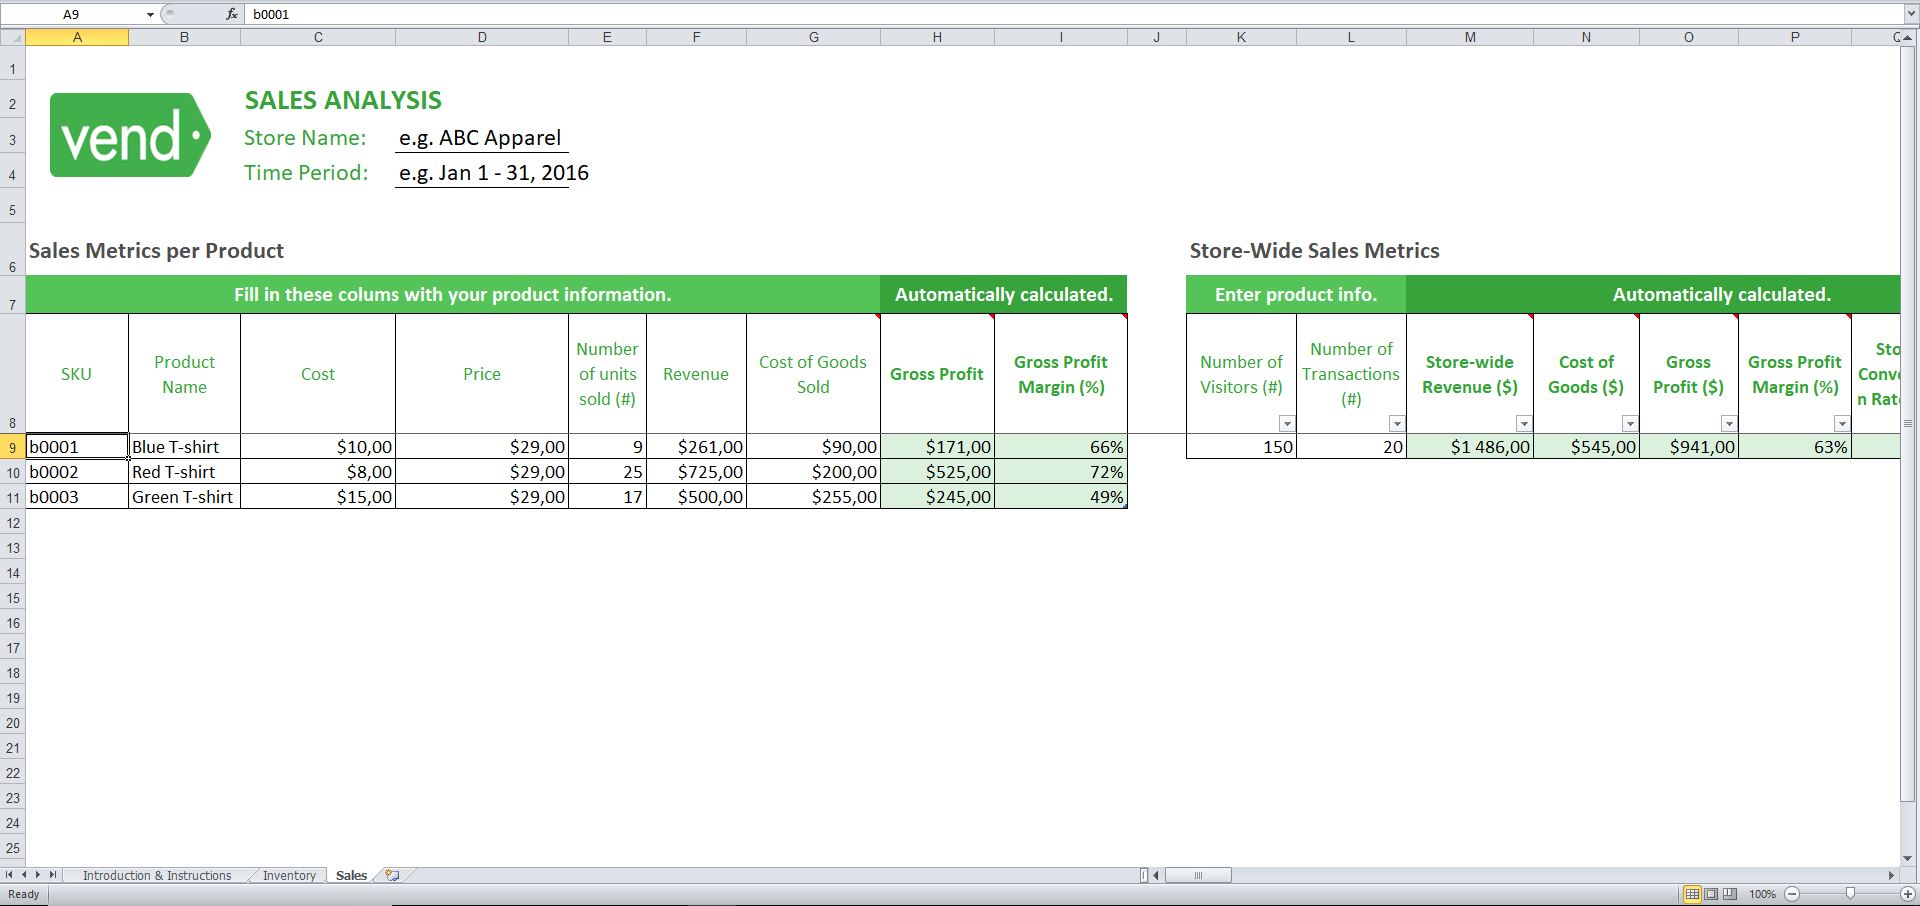1920x906 pixels.
Task: Open the Number of Visitors filter dropdown
Action: (1286, 423)
